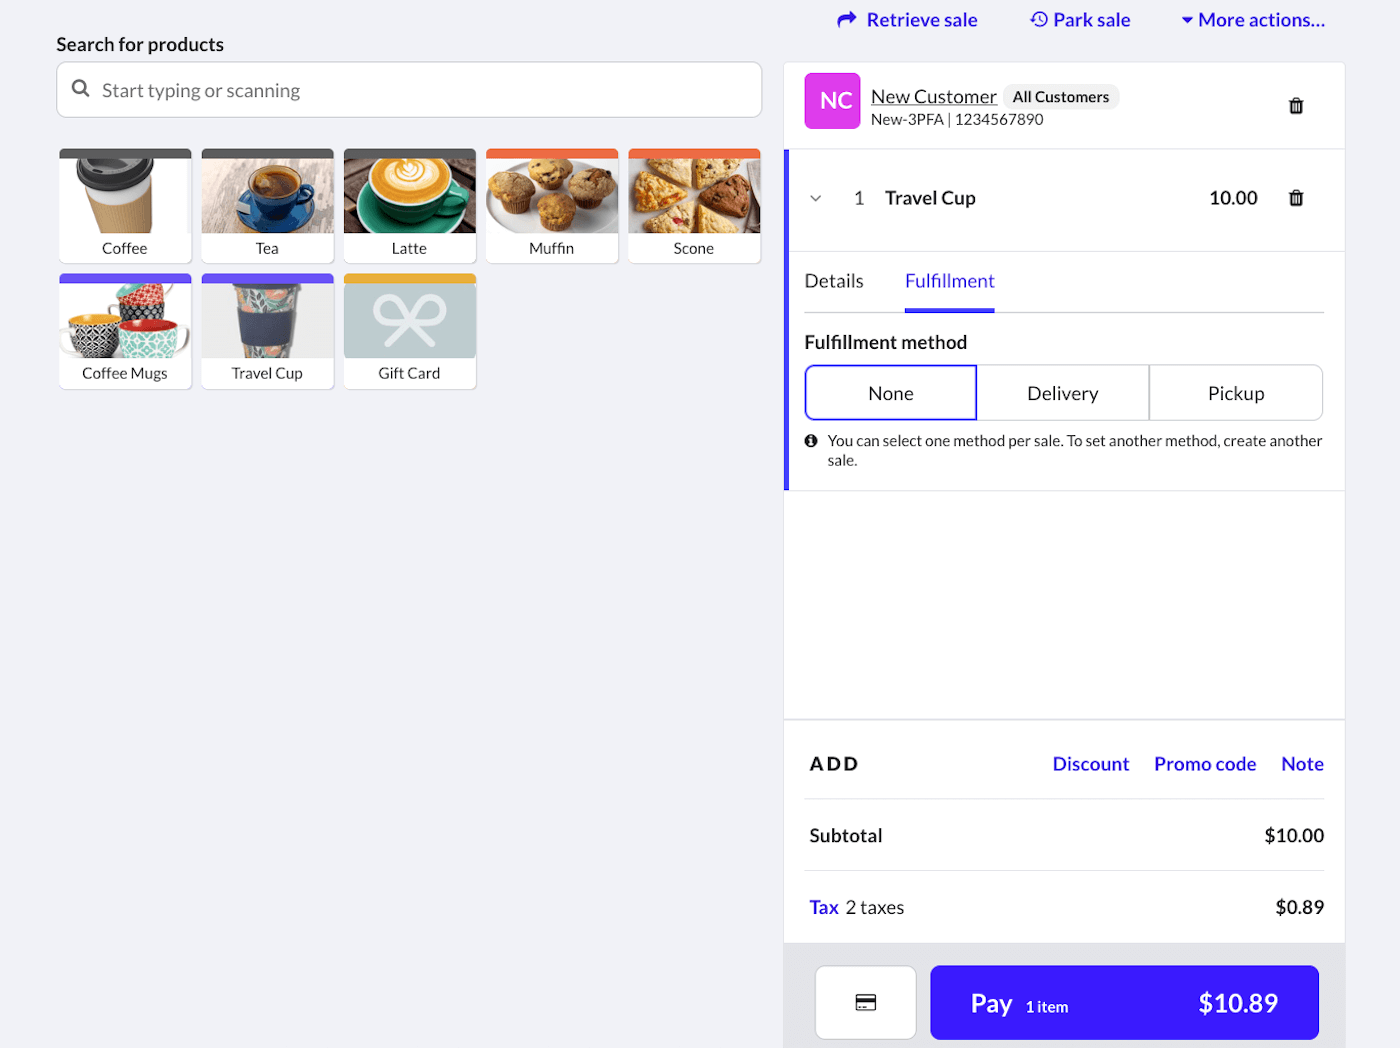Click the info icon under fulfillment
Viewport: 1400px width, 1048px height.
click(811, 441)
